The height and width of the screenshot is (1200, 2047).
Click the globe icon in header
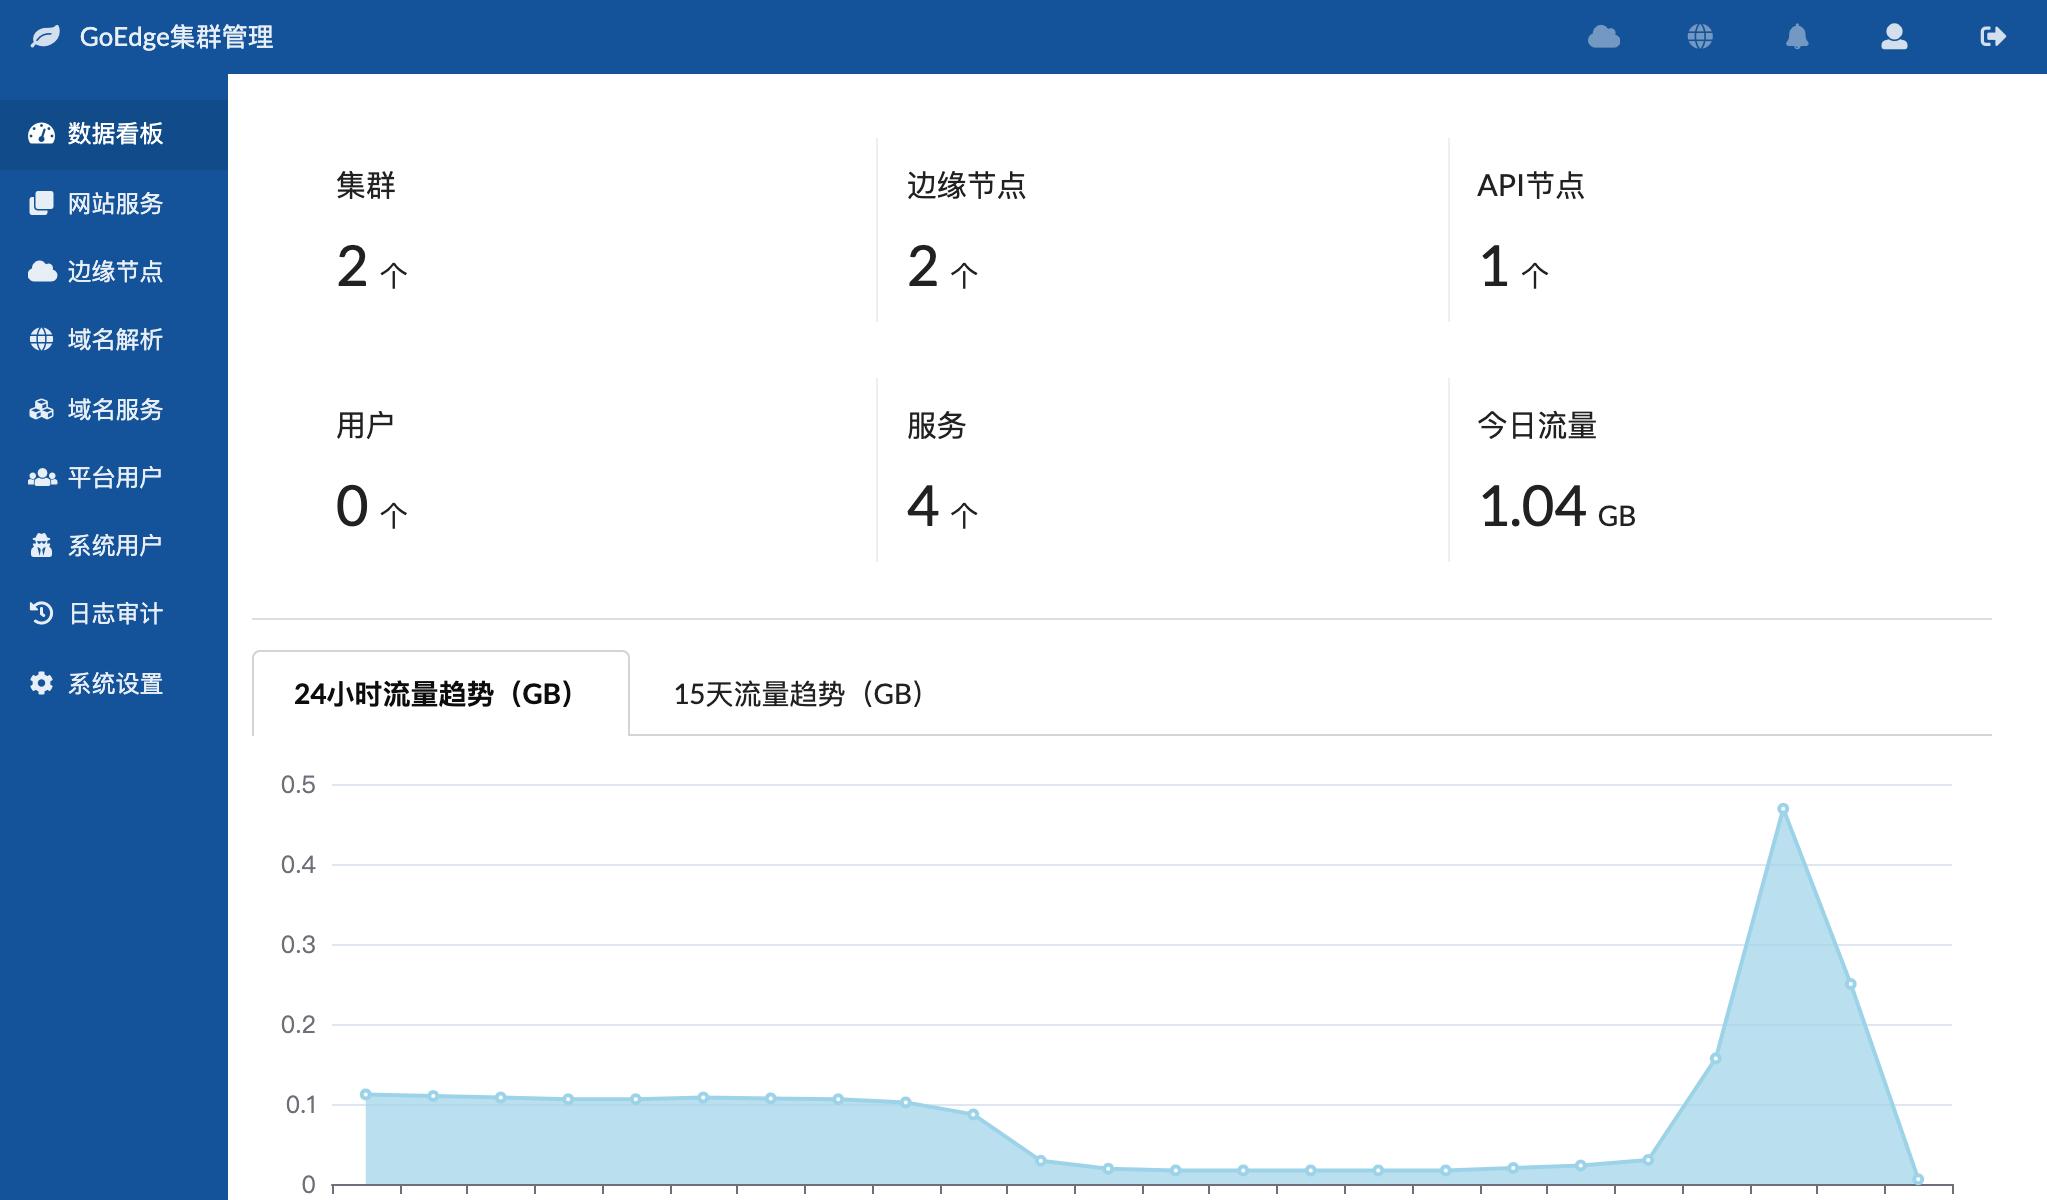point(1700,37)
